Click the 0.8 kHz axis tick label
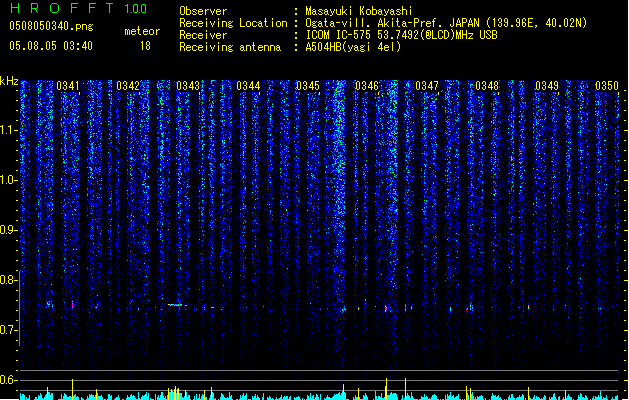The width and height of the screenshot is (629, 400). tap(8, 280)
